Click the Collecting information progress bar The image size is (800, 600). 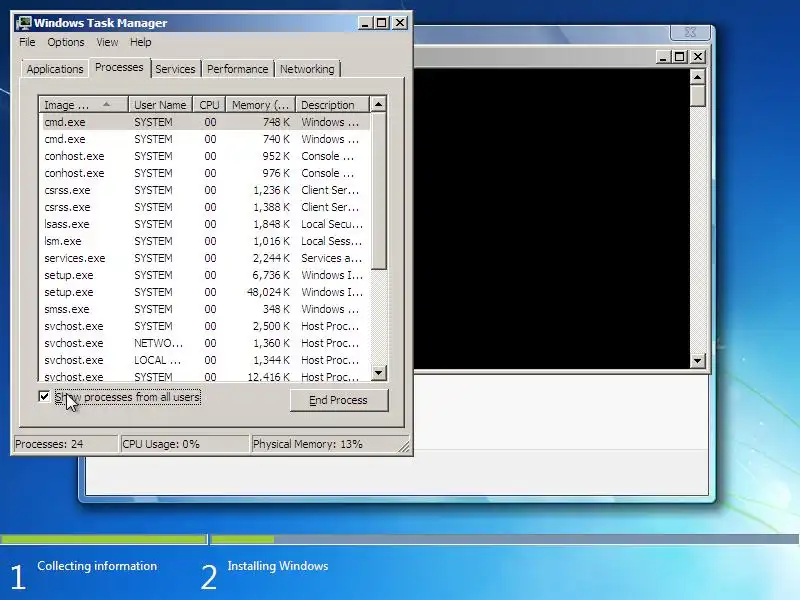[104, 539]
